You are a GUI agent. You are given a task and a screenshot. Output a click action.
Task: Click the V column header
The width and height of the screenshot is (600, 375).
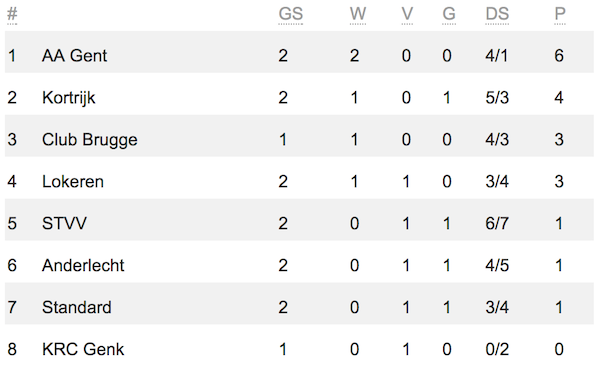(407, 15)
